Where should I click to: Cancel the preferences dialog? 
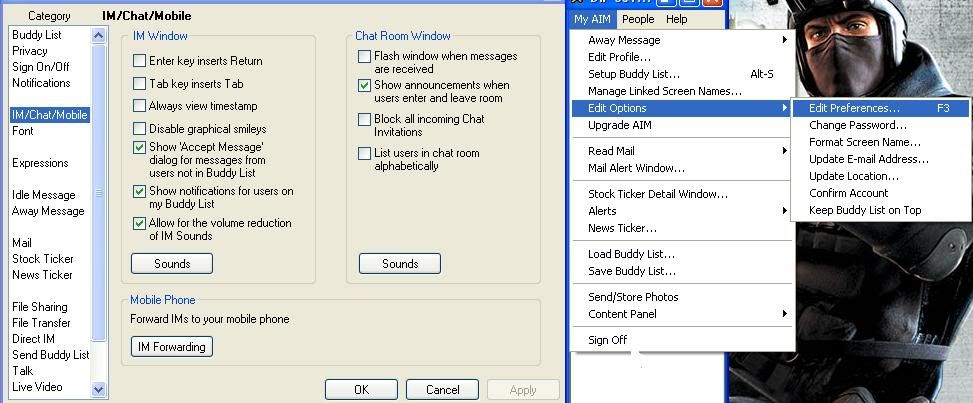442,389
